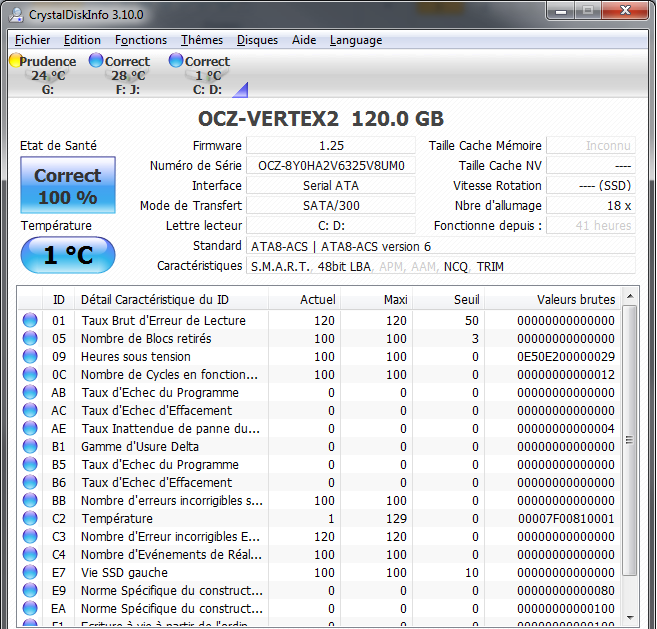
Task: Click the CrystalDiskInfo title bar app icon
Action: [17, 13]
